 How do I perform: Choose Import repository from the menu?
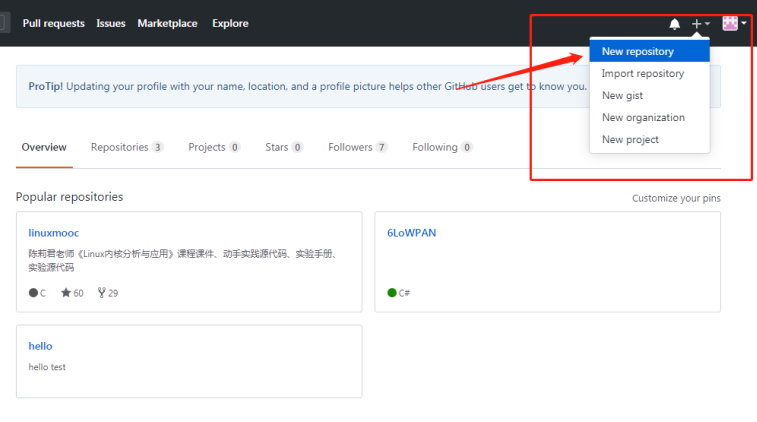649,73
